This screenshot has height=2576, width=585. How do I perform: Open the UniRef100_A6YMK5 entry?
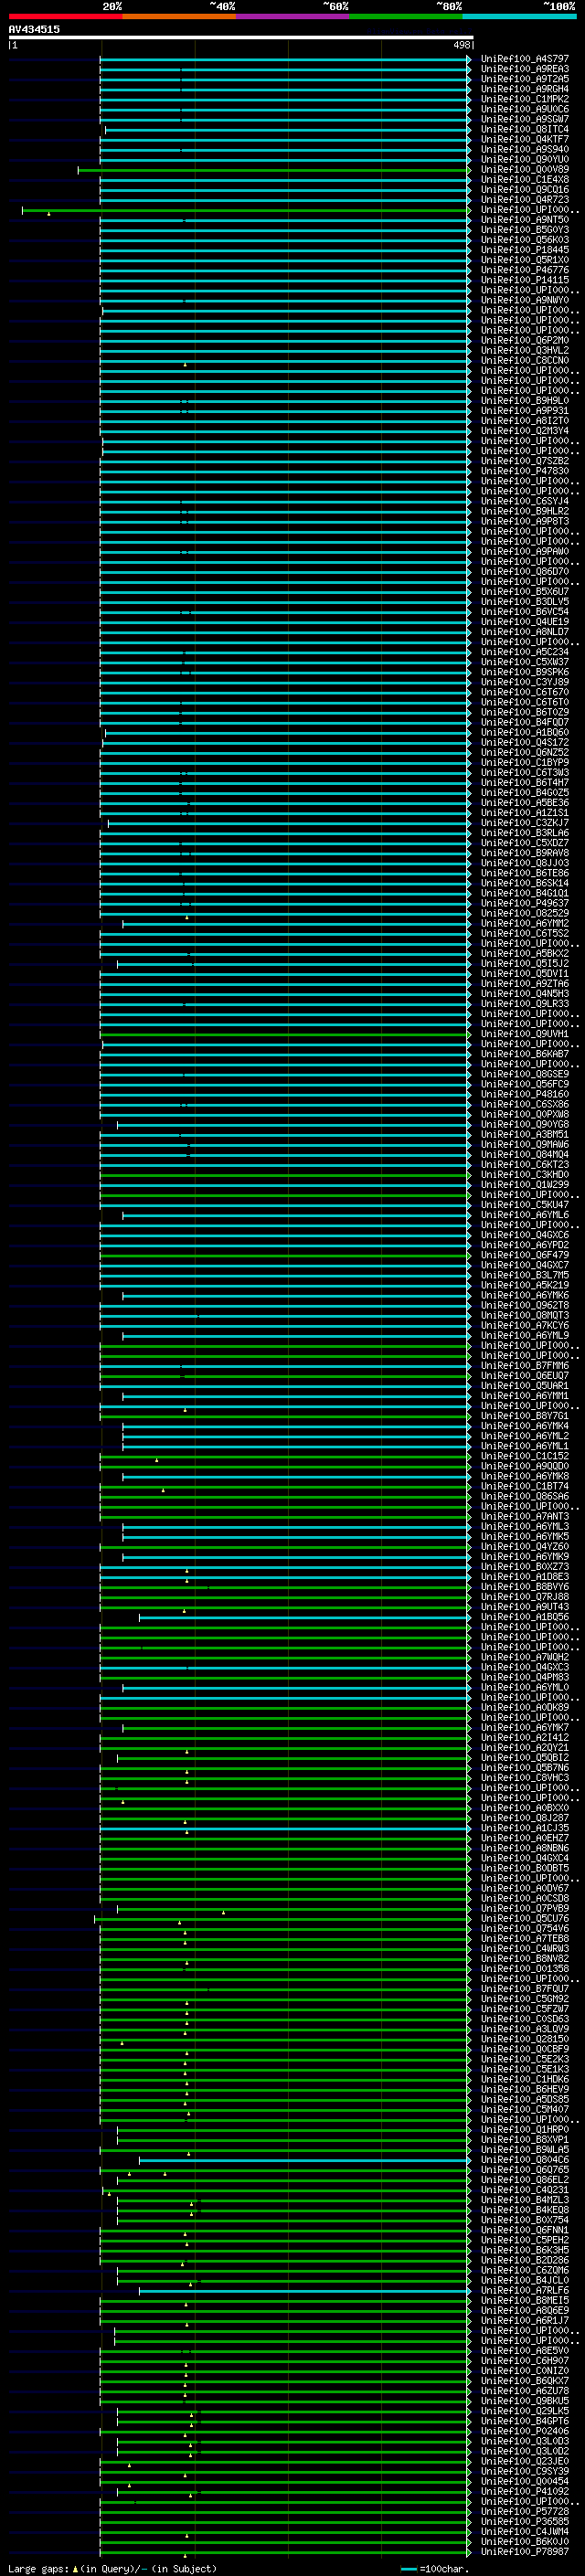pos(524,1536)
